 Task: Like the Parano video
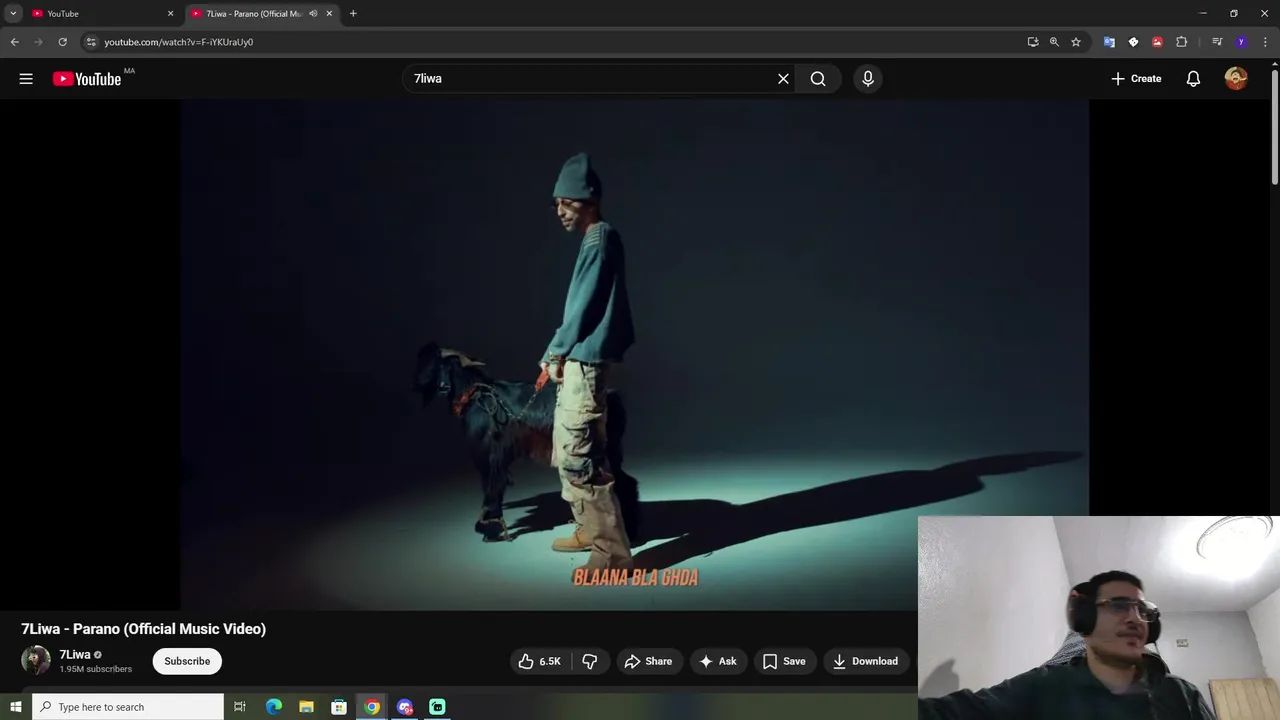539,661
